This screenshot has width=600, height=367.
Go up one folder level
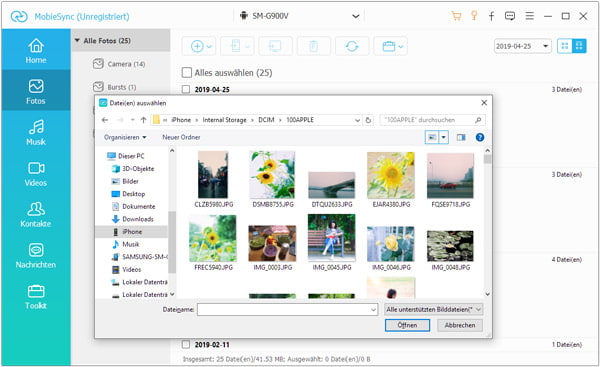coord(143,120)
